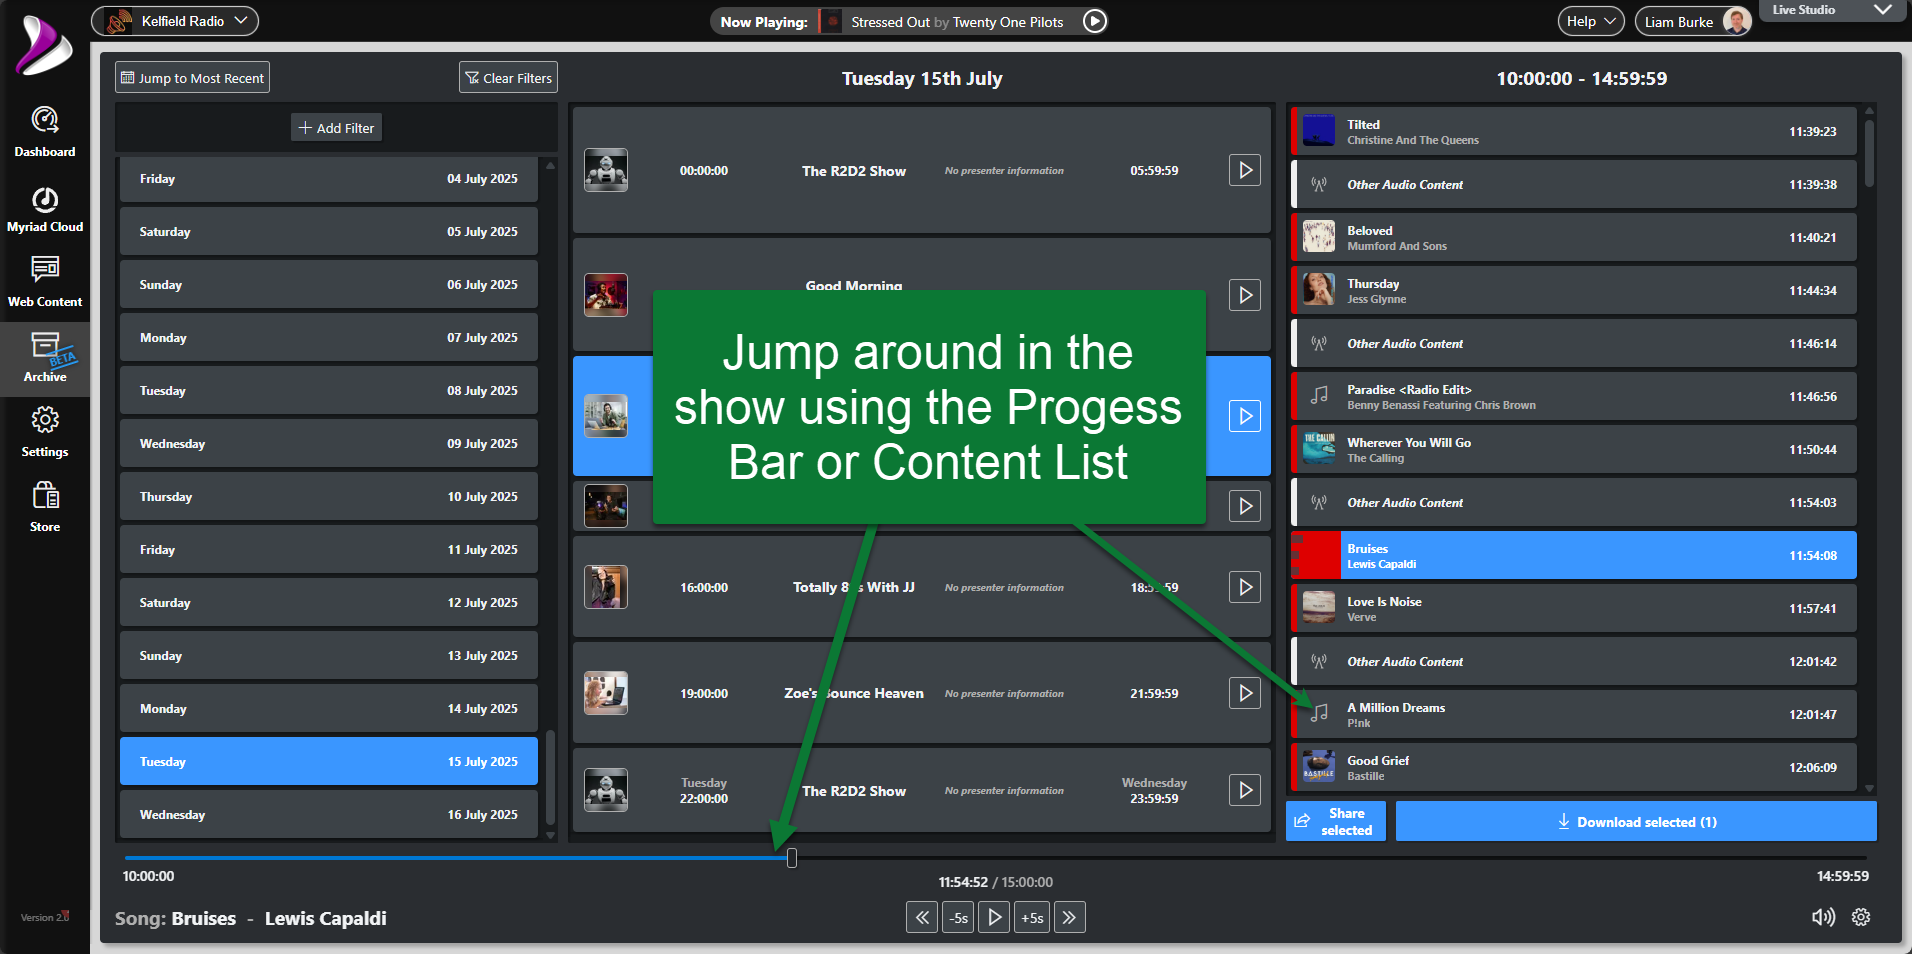The height and width of the screenshot is (954, 1912).
Task: Skip to previous item in player
Action: tap(922, 917)
